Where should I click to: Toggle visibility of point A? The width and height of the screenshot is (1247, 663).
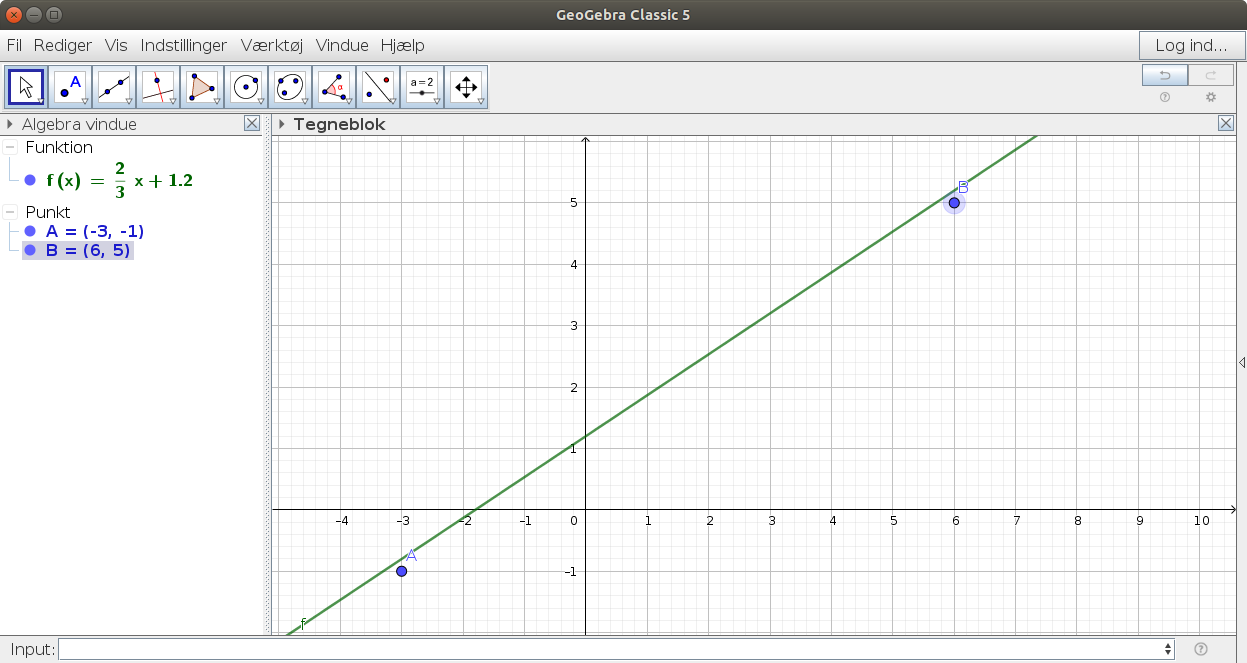[30, 231]
